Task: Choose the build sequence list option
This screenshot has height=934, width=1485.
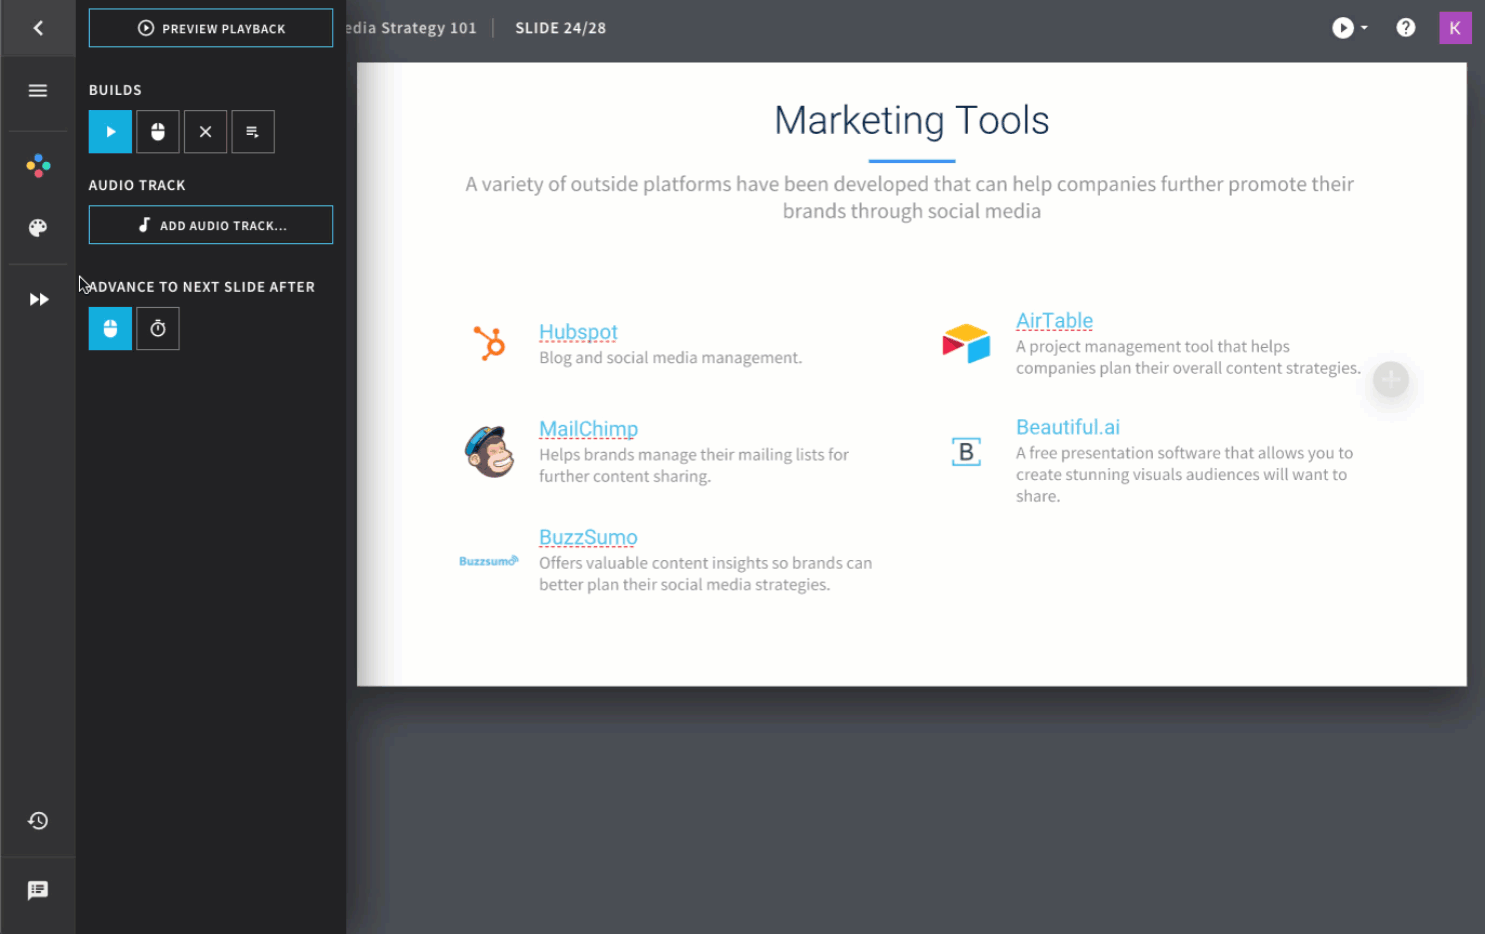Action: coord(253,132)
